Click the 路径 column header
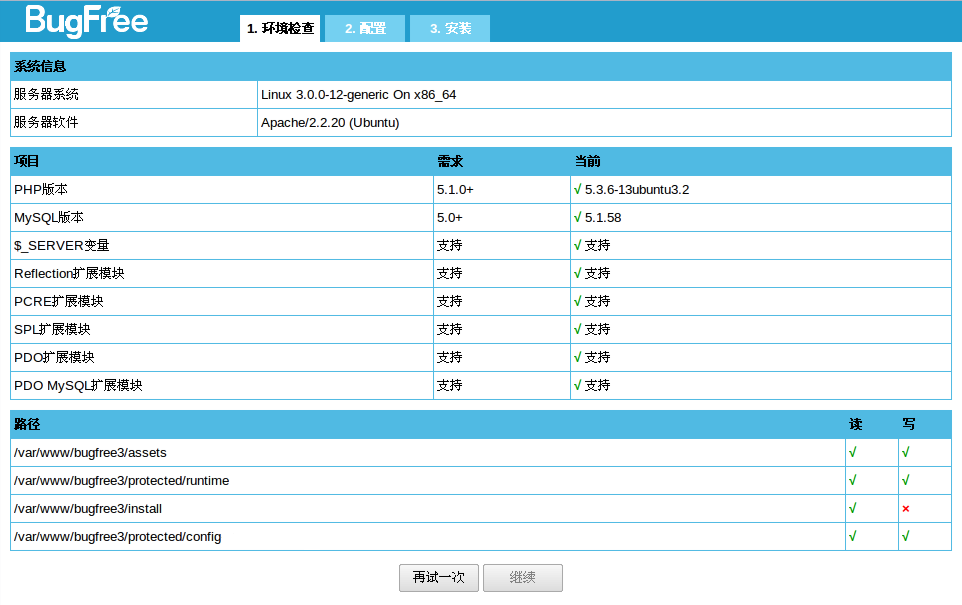Image resolution: width=962 pixels, height=605 pixels. (x=27, y=425)
